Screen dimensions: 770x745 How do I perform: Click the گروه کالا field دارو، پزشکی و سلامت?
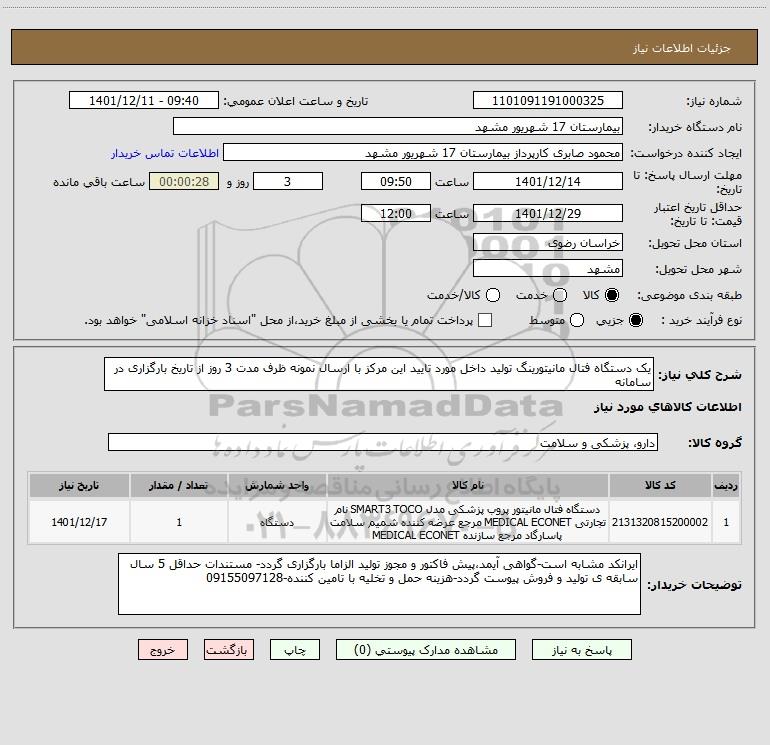click(383, 442)
